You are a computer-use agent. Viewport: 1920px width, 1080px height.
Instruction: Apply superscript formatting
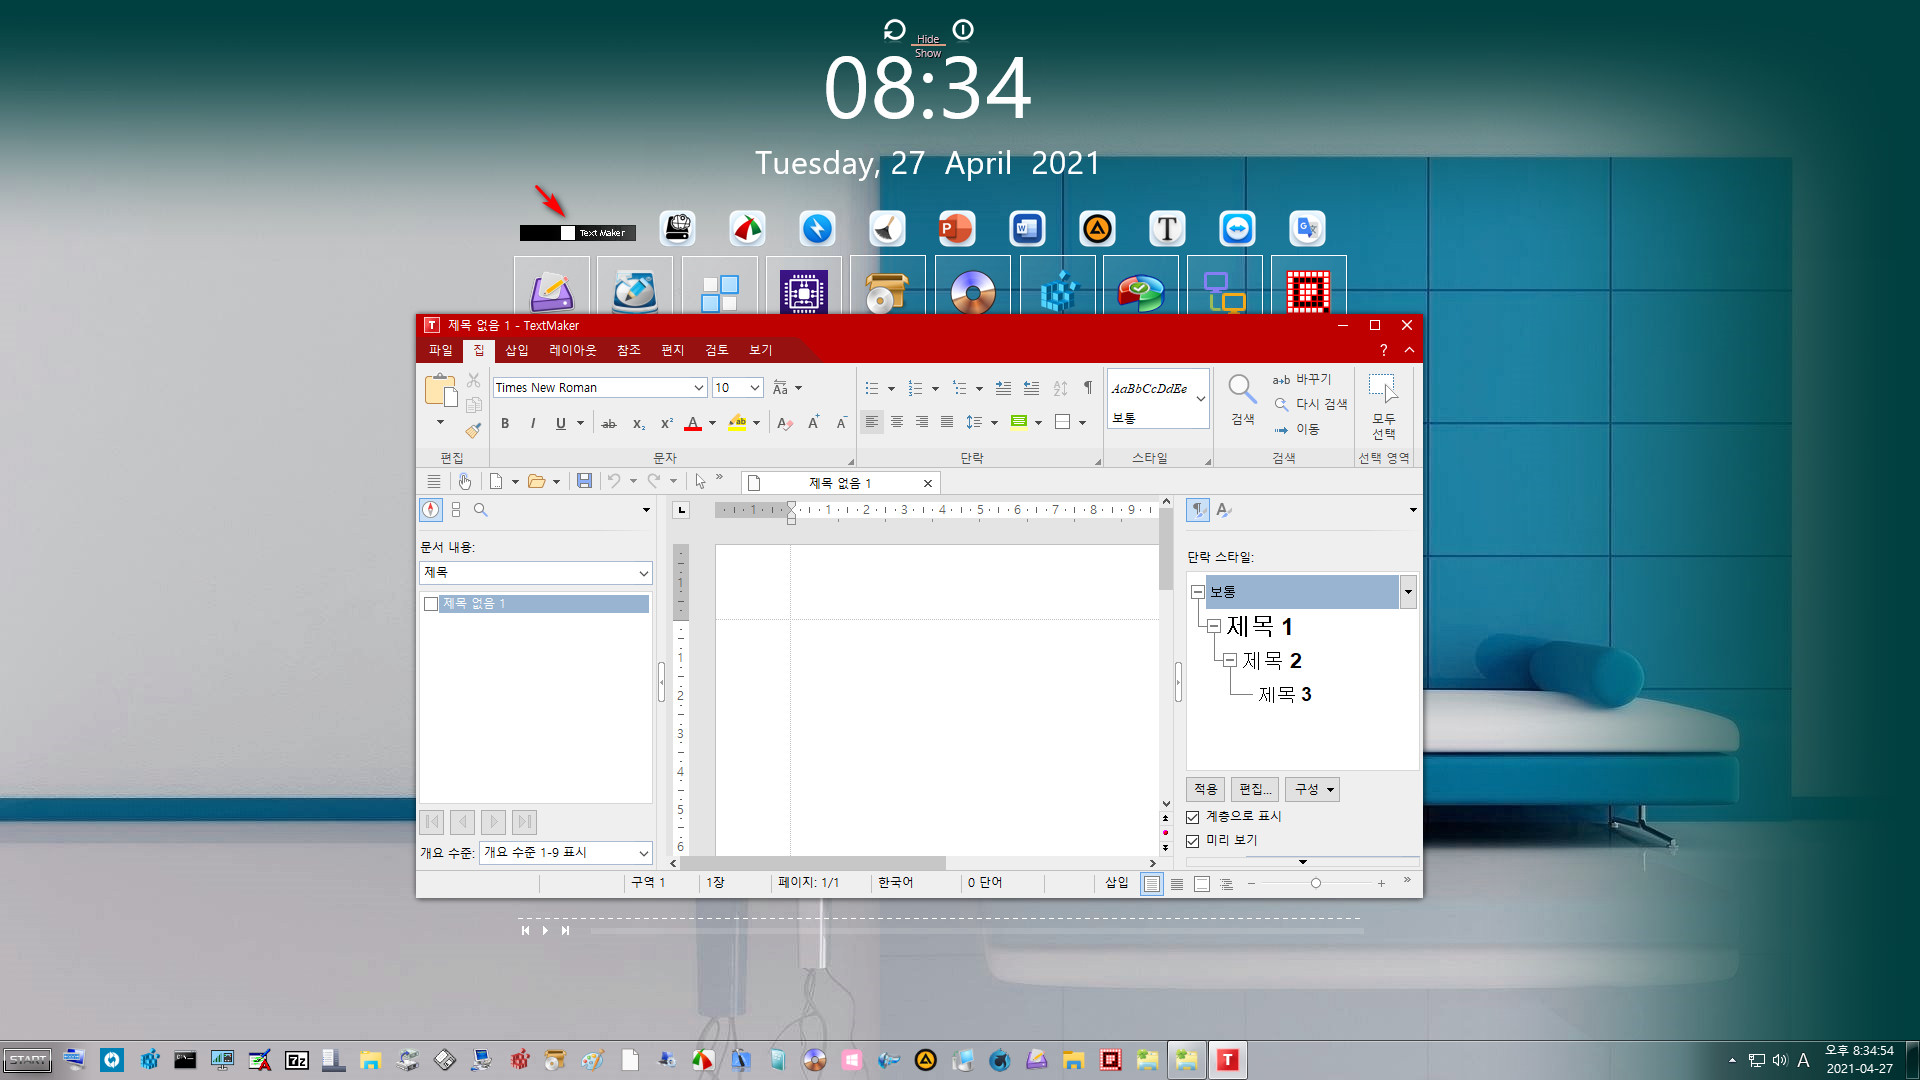click(666, 423)
